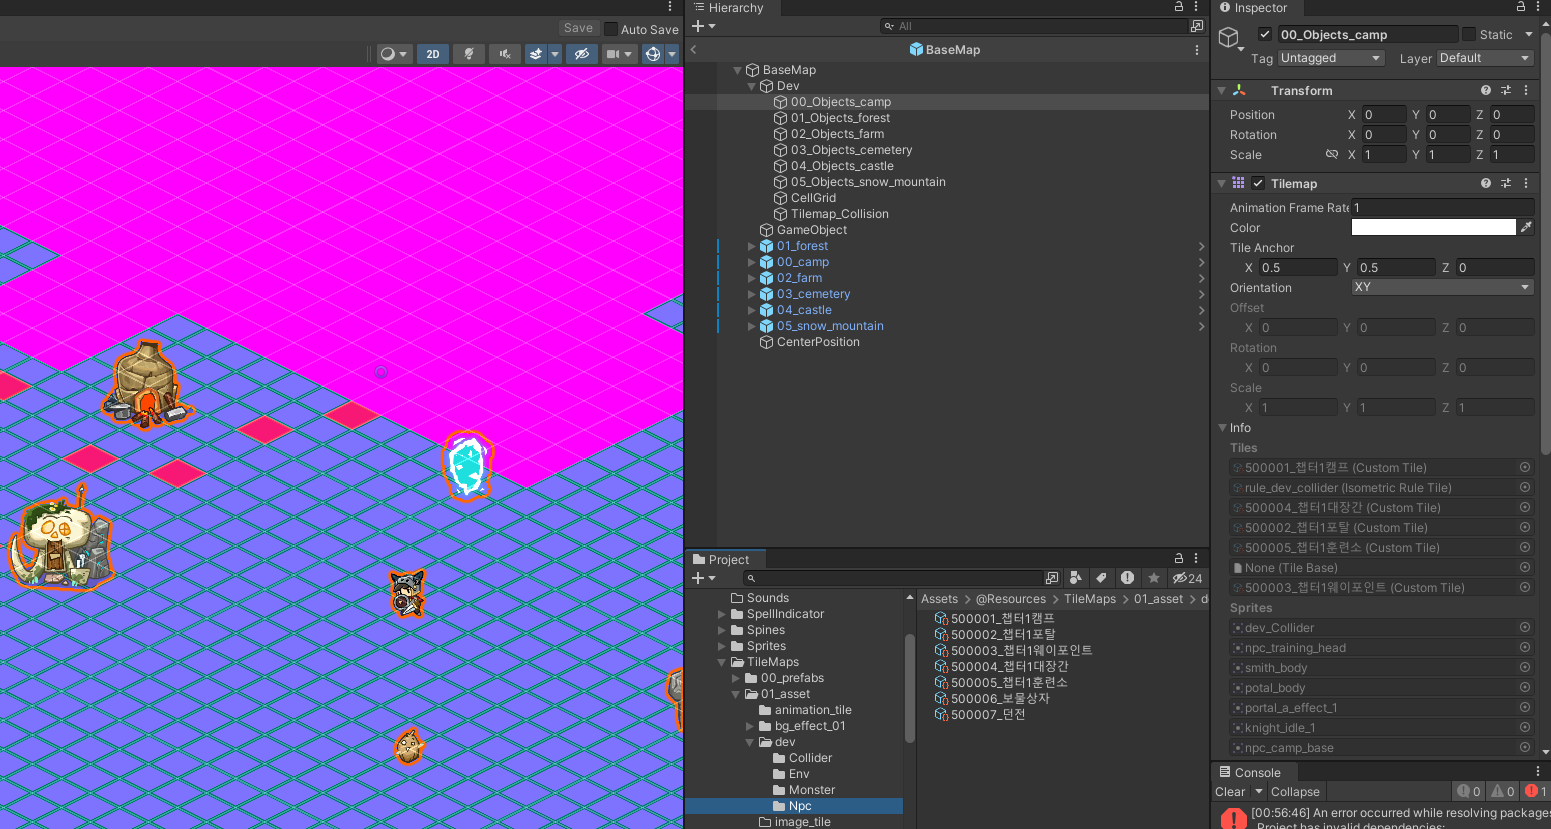This screenshot has width=1551, height=829.
Task: Click the Tilemap Color swatch
Action: [x=1434, y=227]
